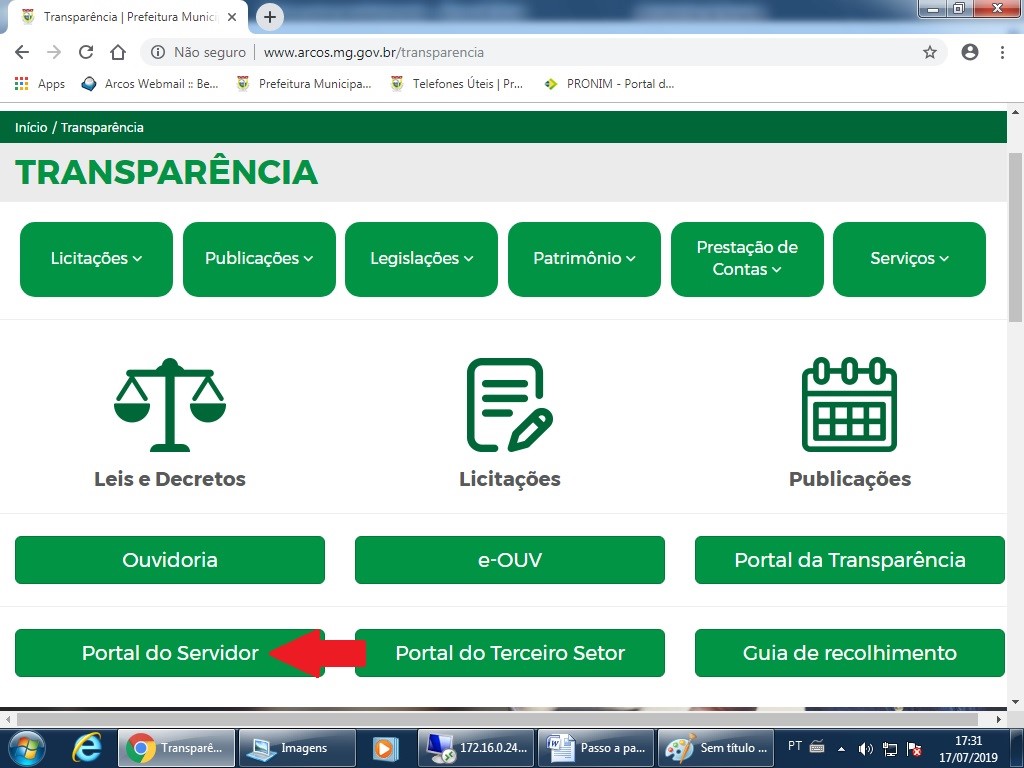Open the Arcos Webmail bookmark
The height and width of the screenshot is (768, 1024).
[x=150, y=84]
